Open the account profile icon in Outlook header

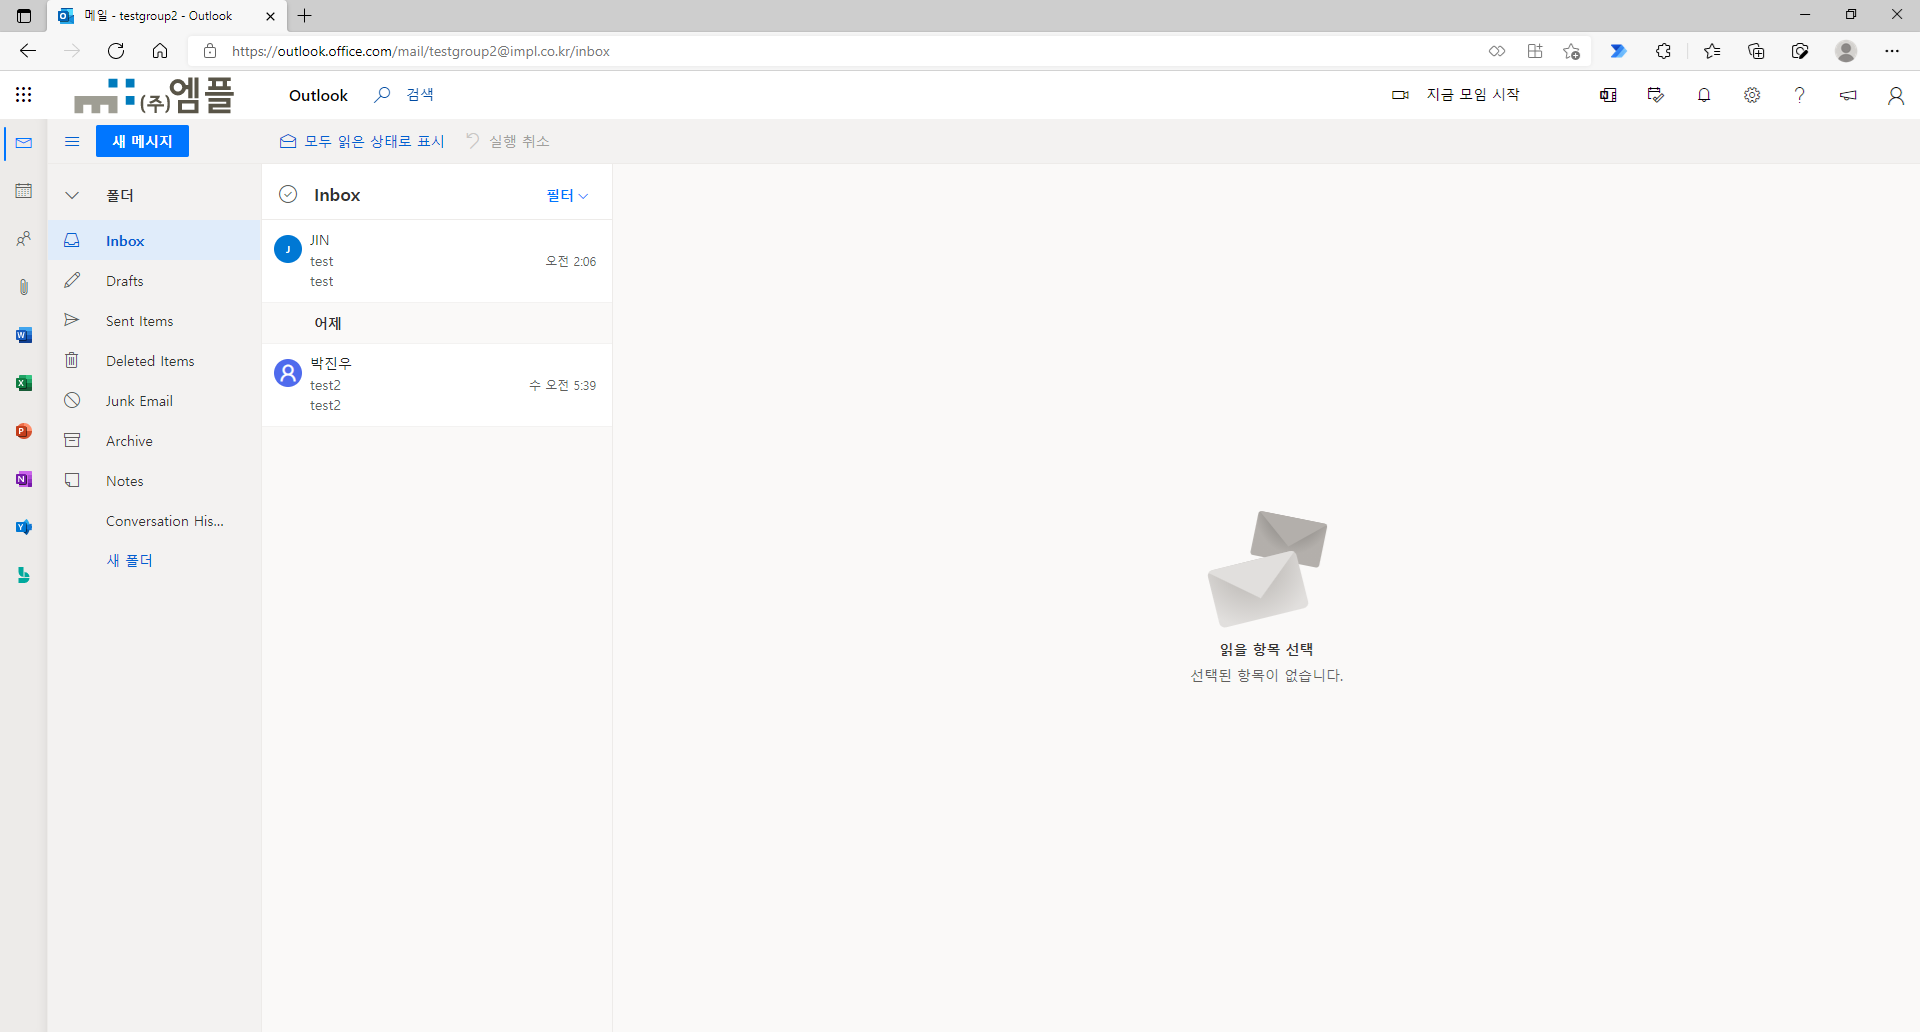tap(1895, 95)
